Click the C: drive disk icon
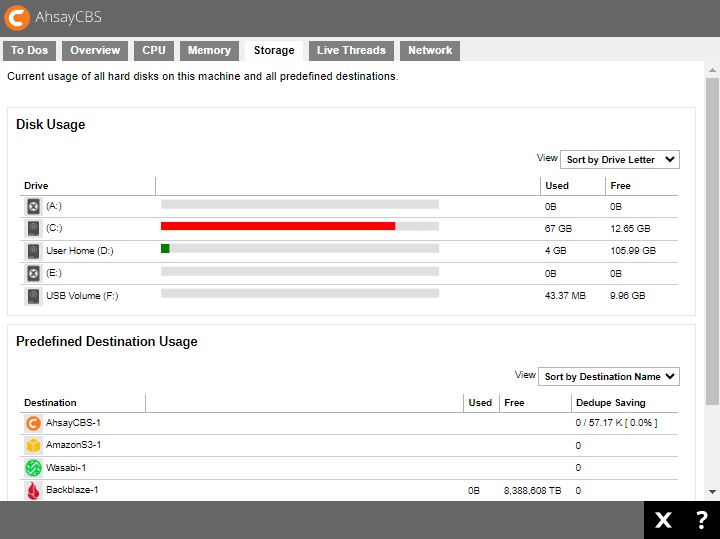 pyautogui.click(x=33, y=228)
